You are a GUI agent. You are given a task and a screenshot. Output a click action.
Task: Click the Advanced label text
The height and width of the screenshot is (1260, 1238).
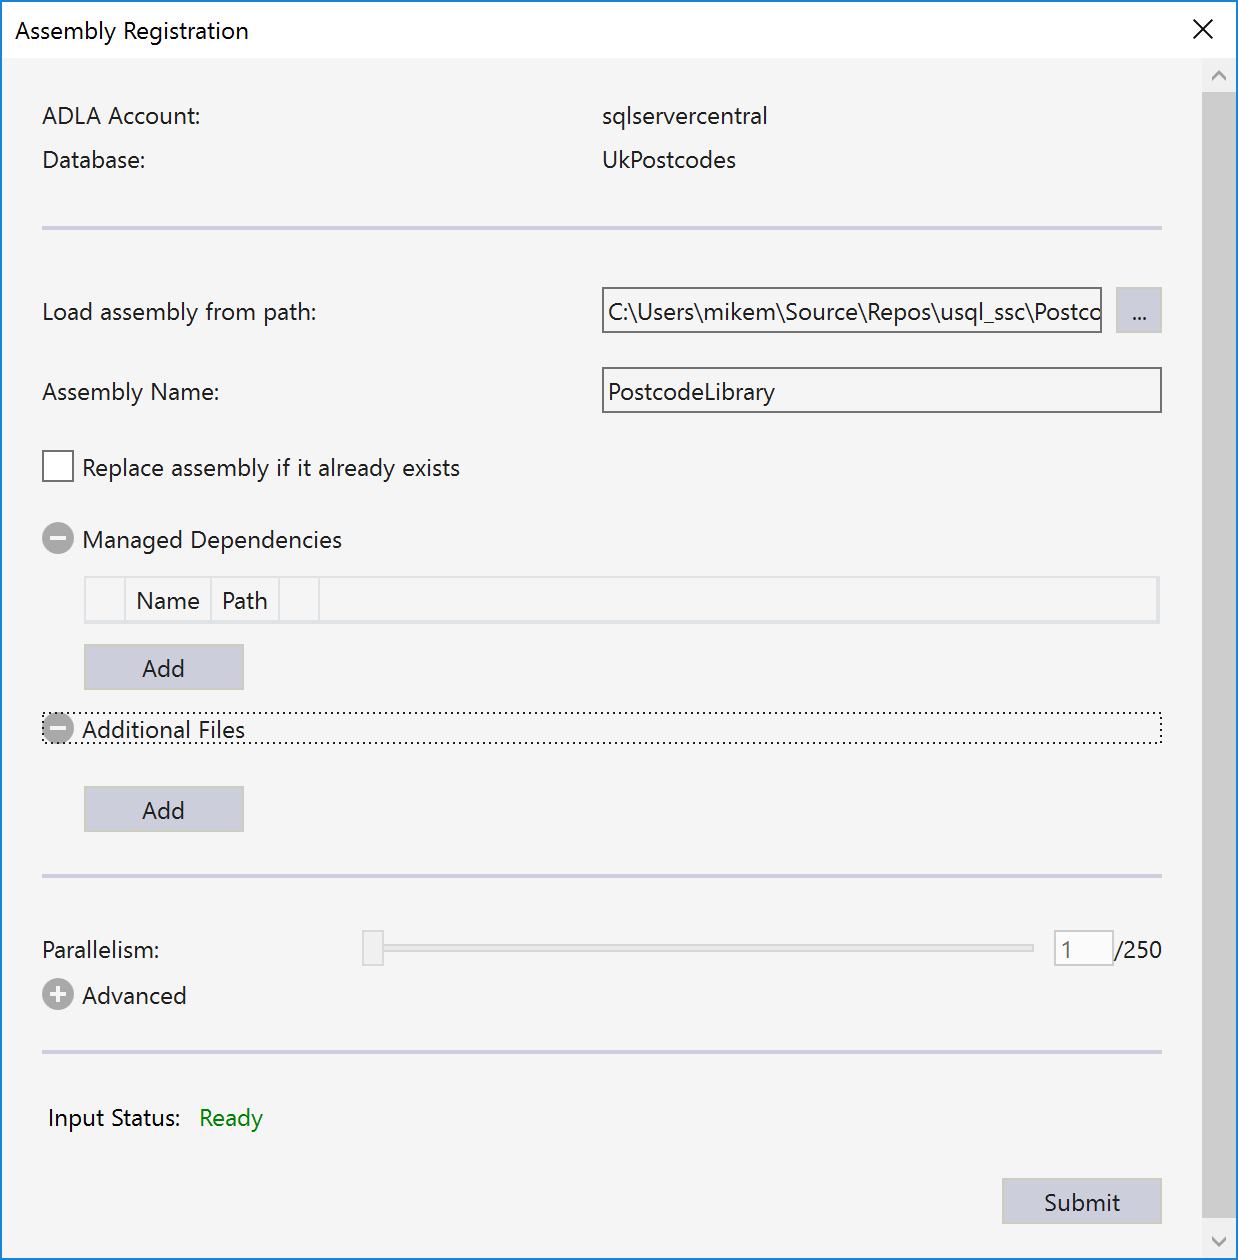[x=135, y=996]
